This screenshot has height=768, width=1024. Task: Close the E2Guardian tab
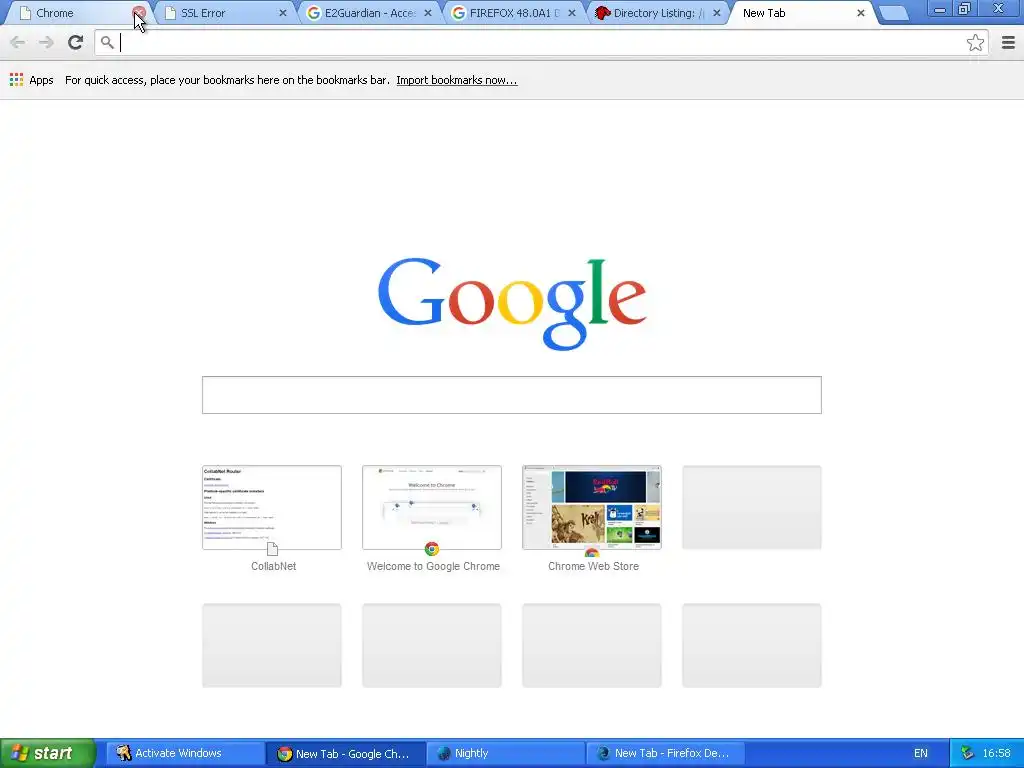point(428,13)
